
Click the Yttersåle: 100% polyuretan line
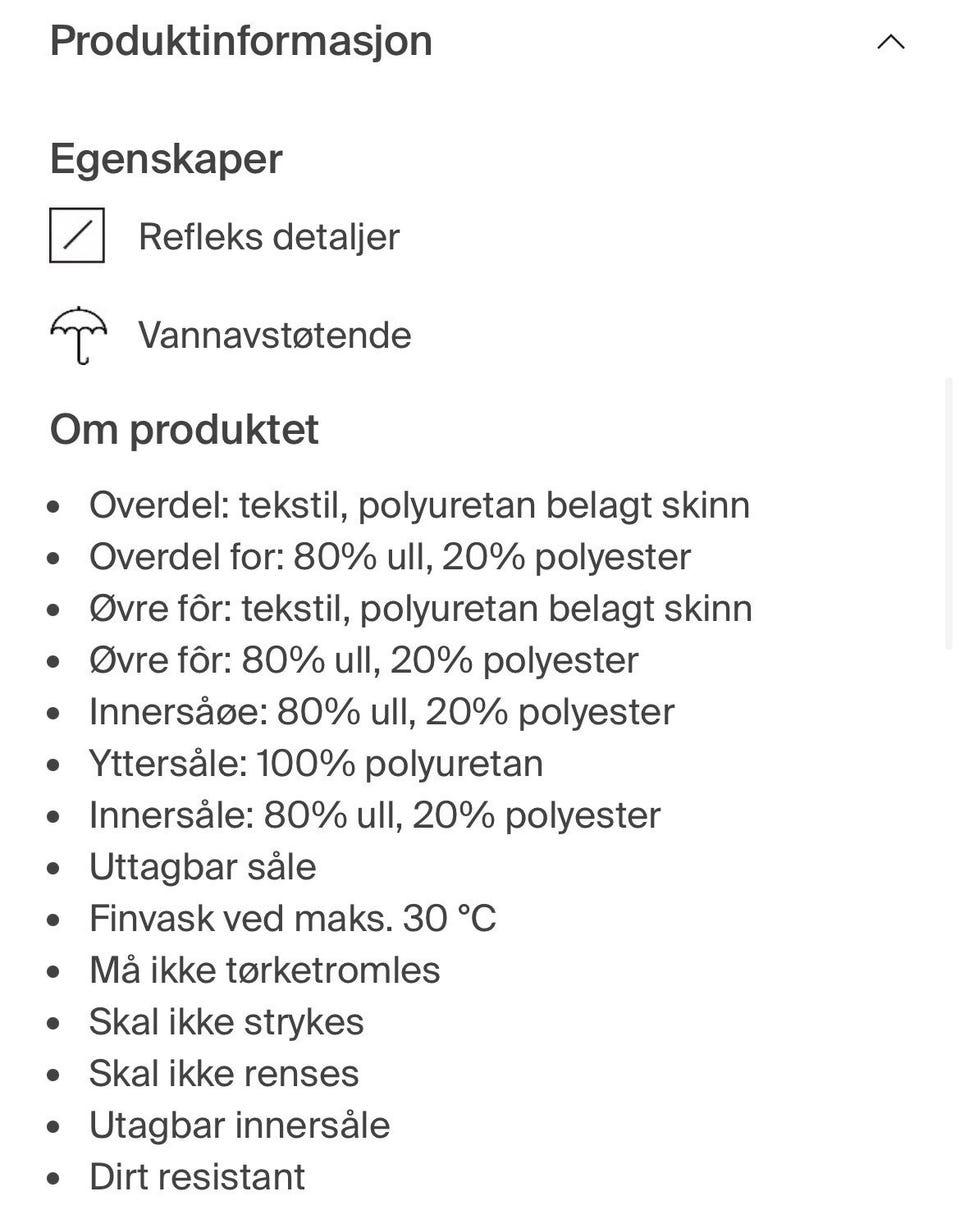(316, 764)
